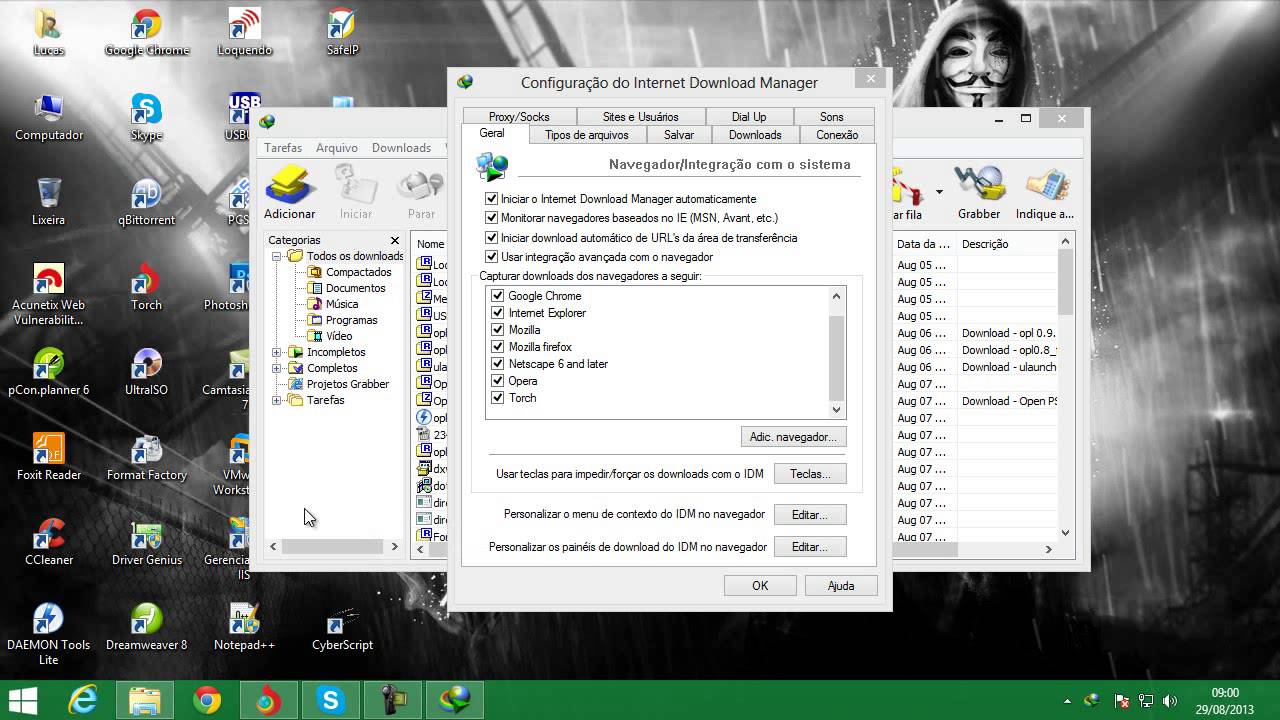
Task: Click the Windows Start button
Action: [x=23, y=700]
